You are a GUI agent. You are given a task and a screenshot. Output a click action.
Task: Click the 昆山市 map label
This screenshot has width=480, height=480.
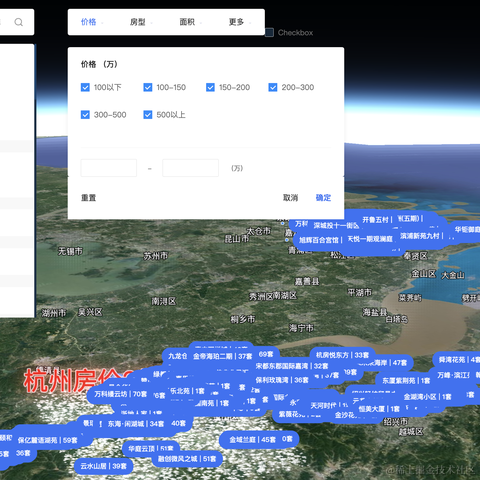(237, 239)
